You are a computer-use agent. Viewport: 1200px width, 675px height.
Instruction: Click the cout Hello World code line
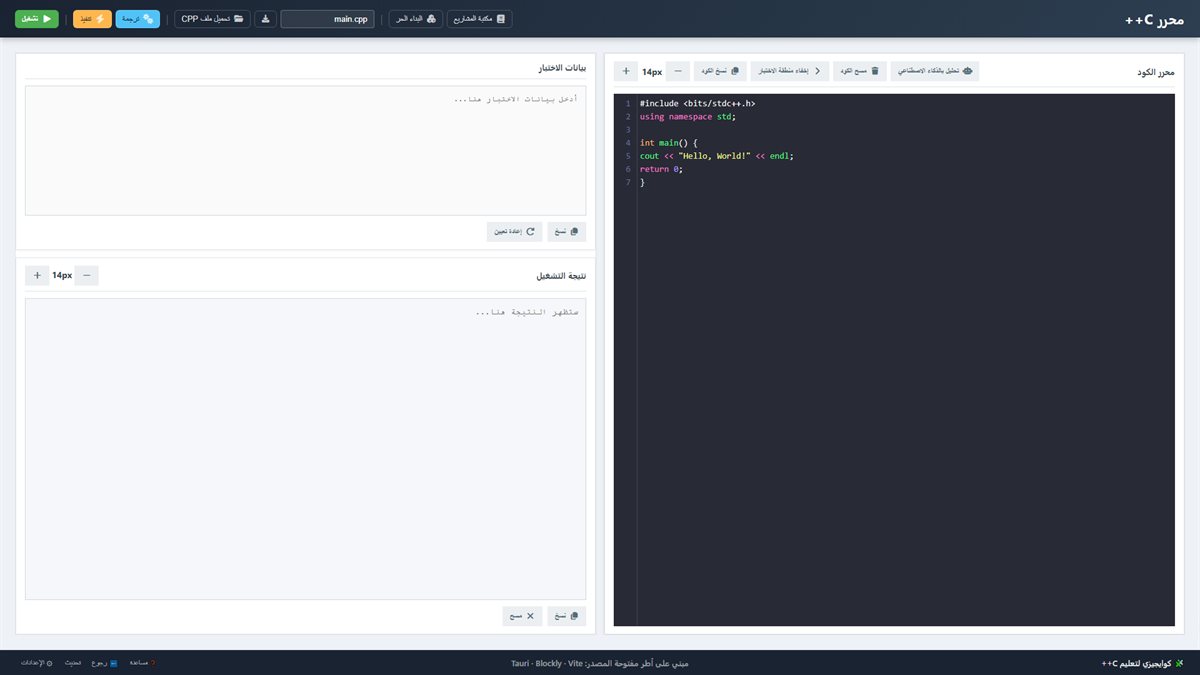(716, 156)
